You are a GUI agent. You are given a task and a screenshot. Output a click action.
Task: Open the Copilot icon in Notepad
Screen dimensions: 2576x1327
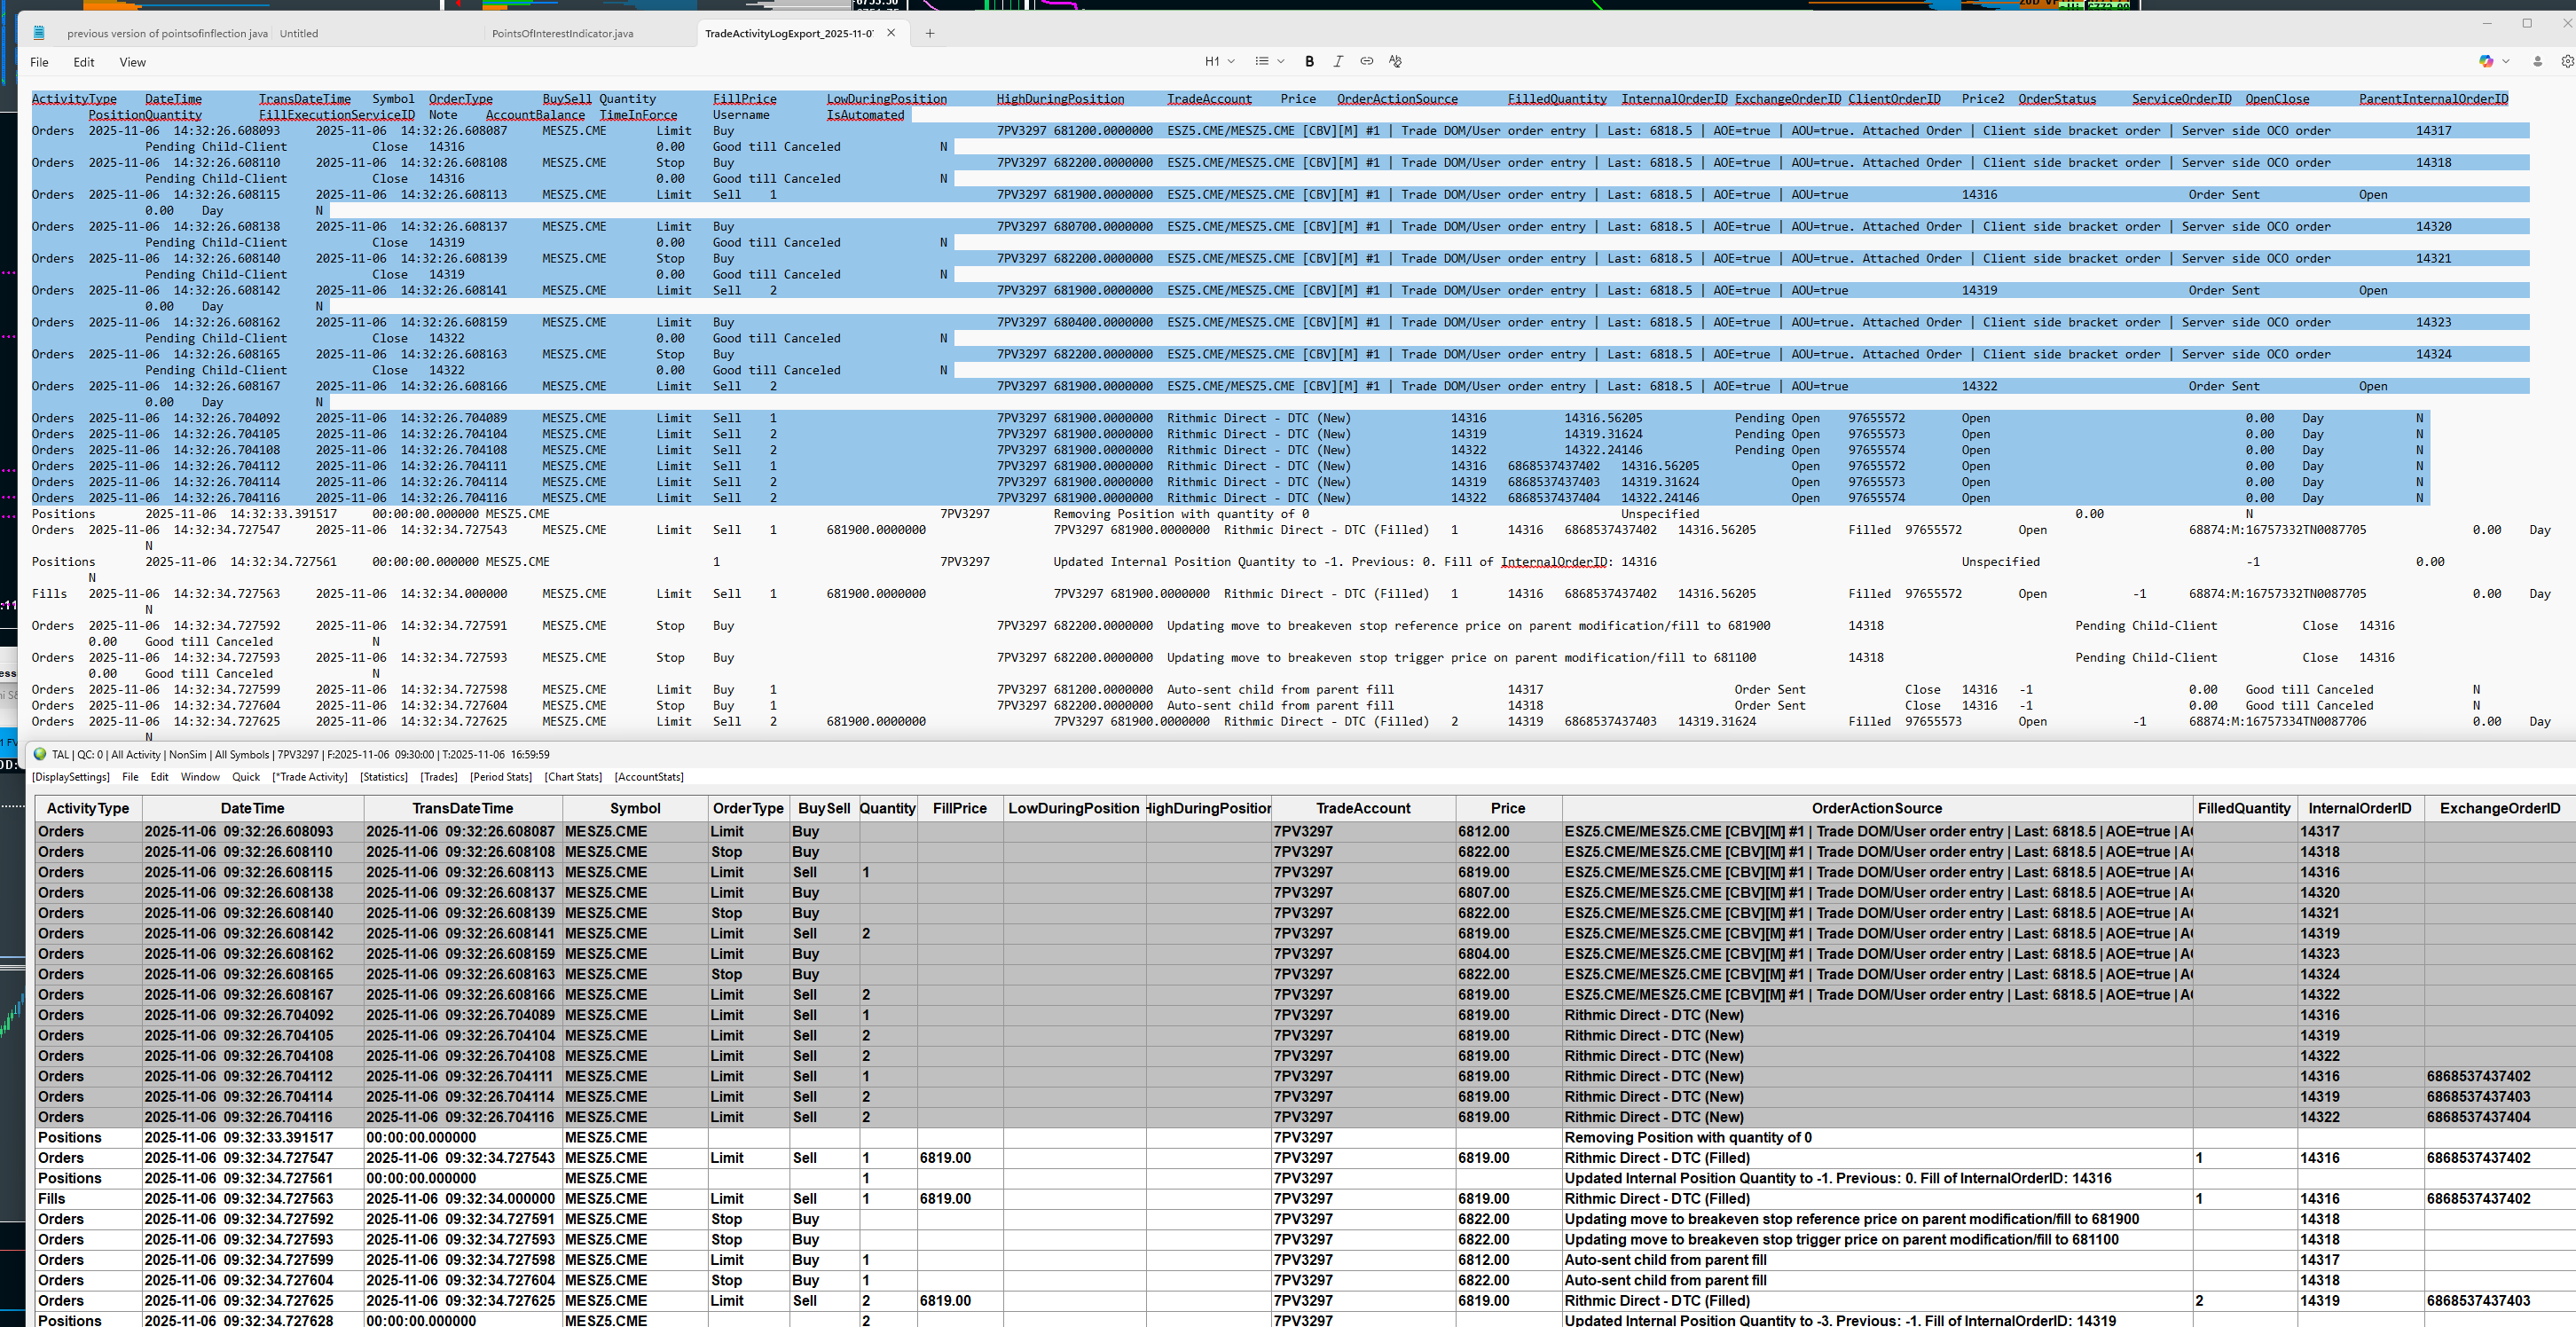coord(2486,61)
